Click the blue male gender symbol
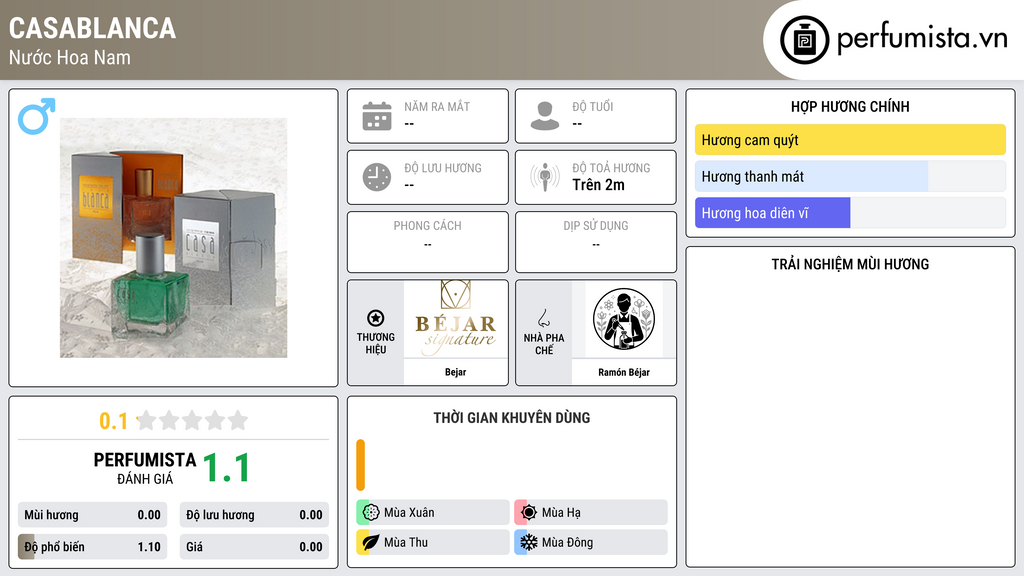Viewport: 1024px width, 576px height. (x=37, y=116)
